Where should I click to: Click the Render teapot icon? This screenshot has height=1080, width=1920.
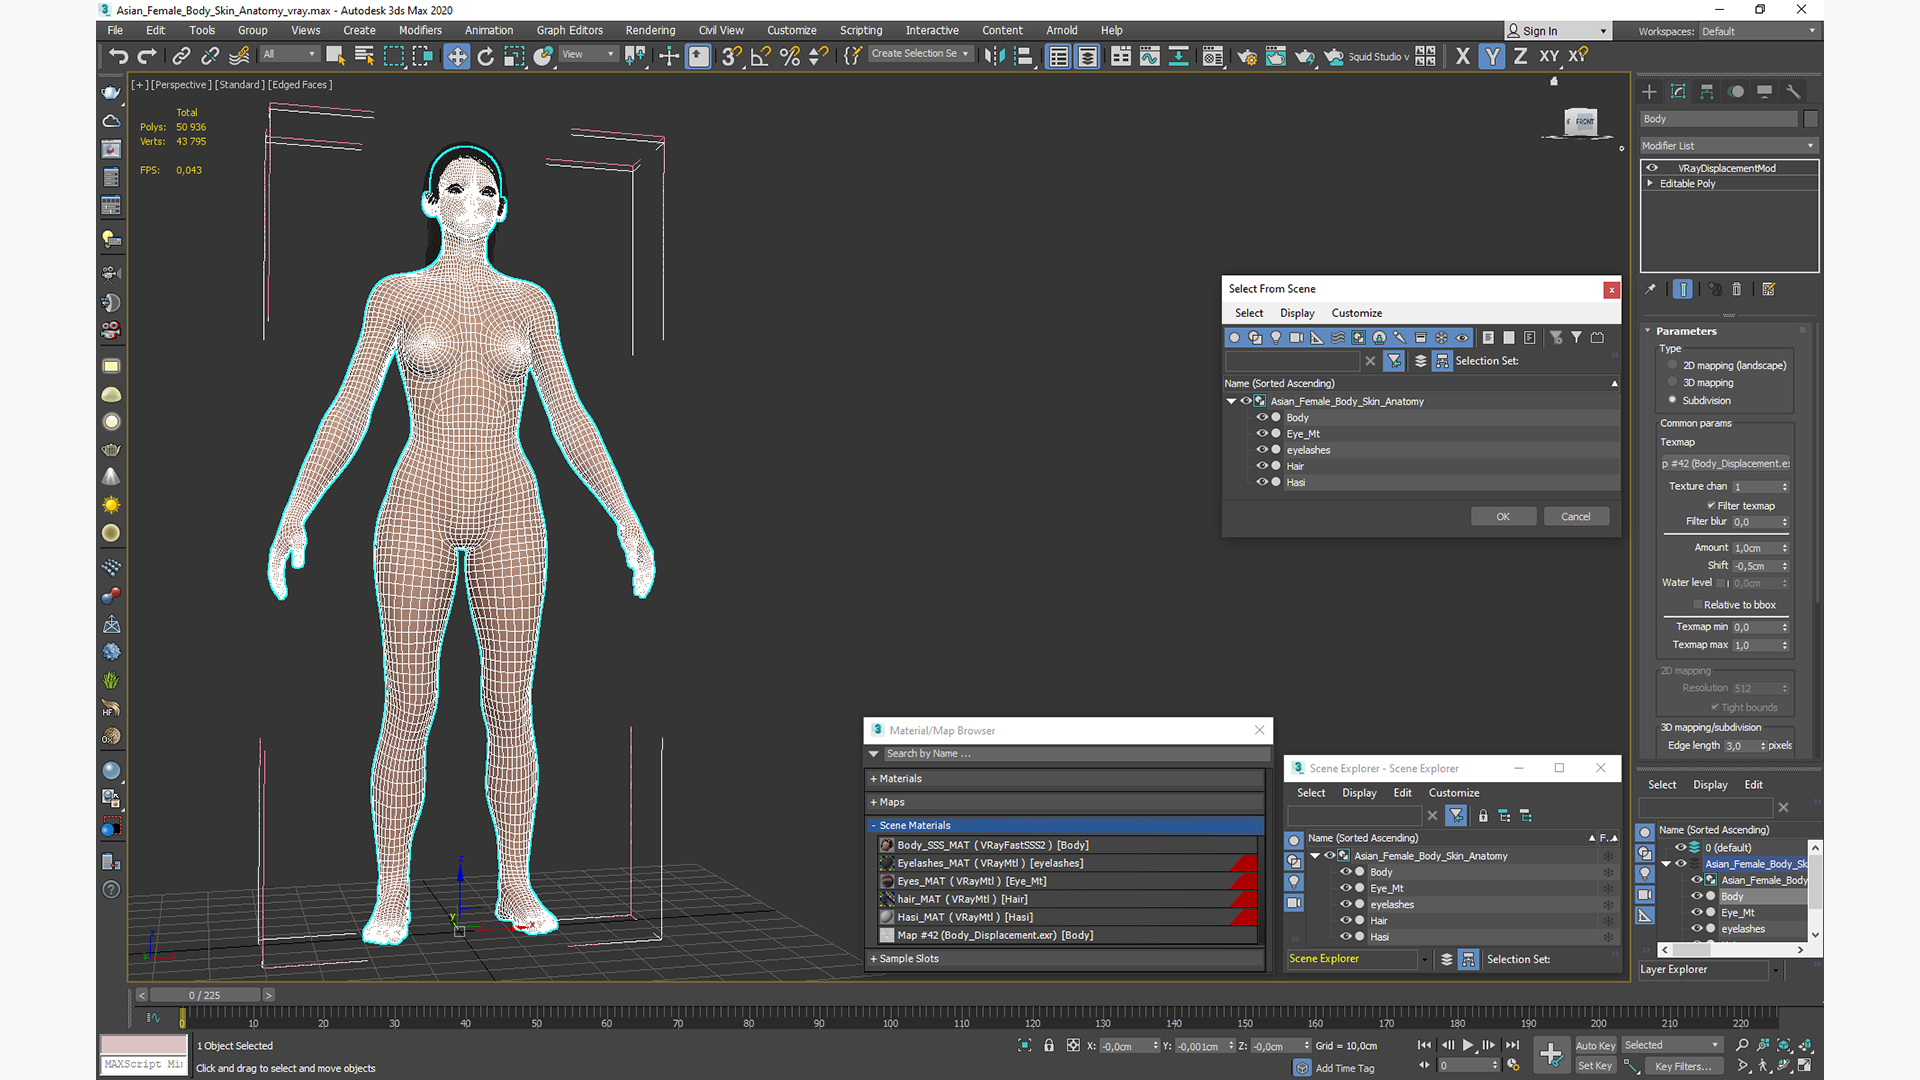1304,56
